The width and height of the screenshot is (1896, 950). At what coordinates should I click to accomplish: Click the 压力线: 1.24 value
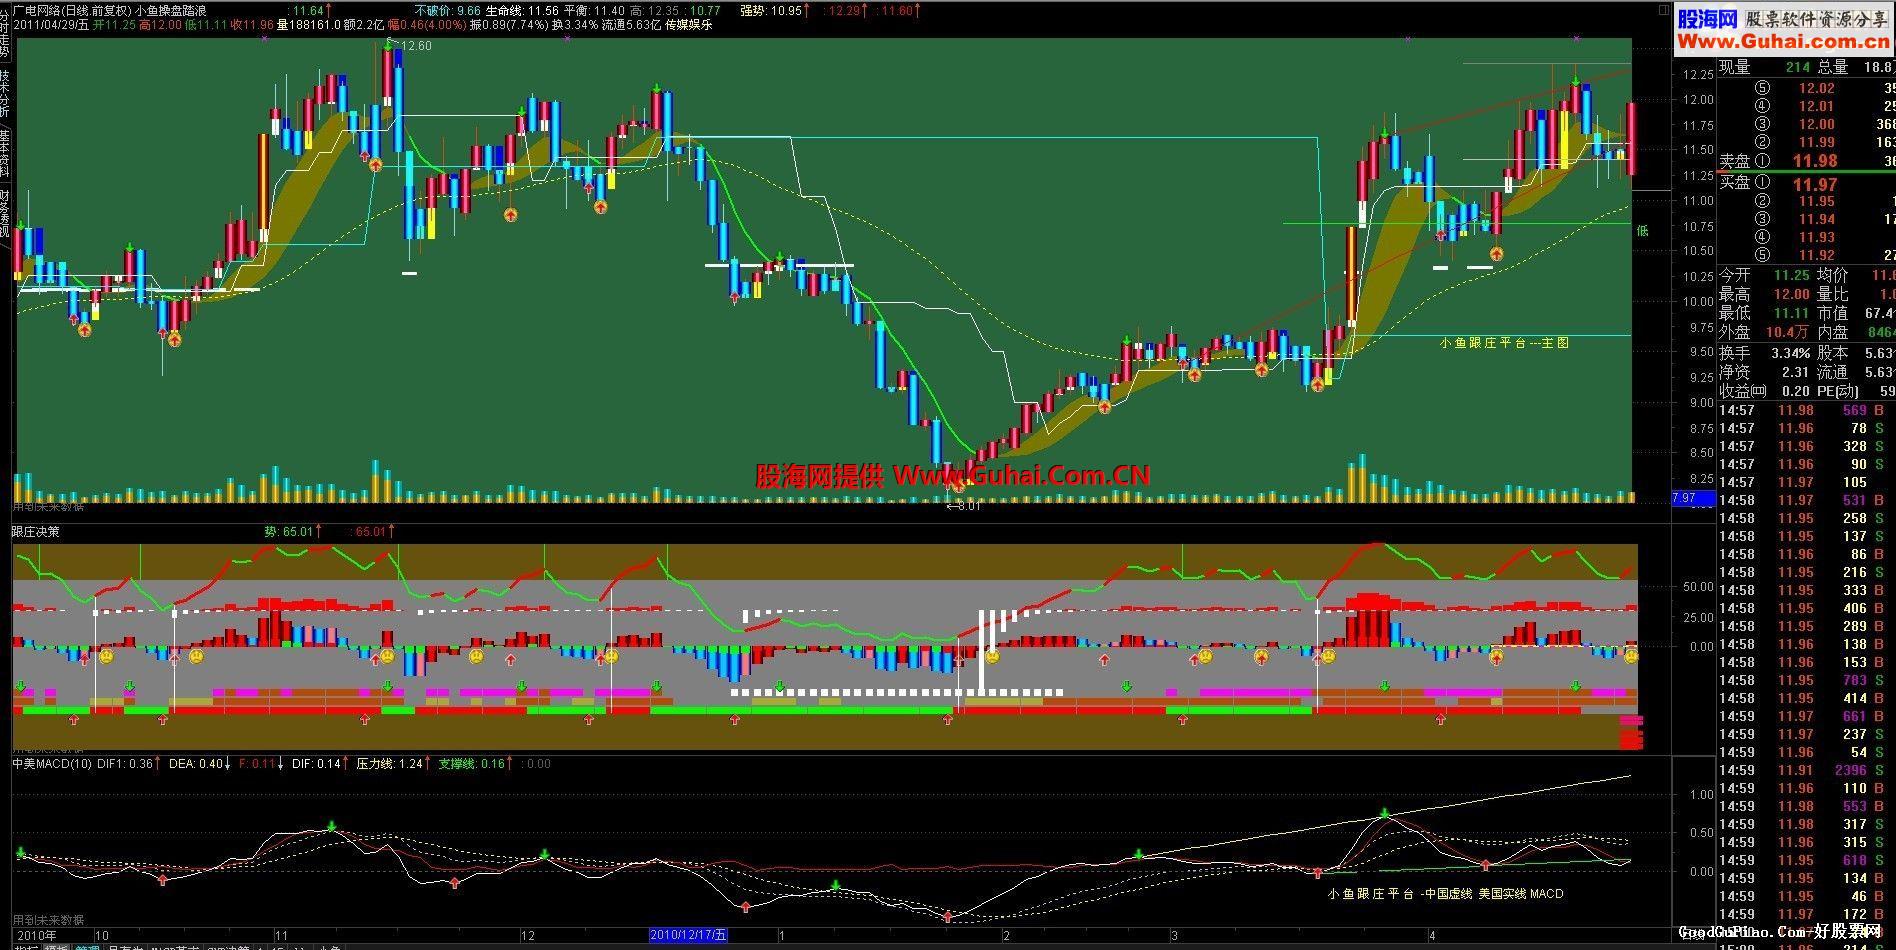tap(392, 764)
